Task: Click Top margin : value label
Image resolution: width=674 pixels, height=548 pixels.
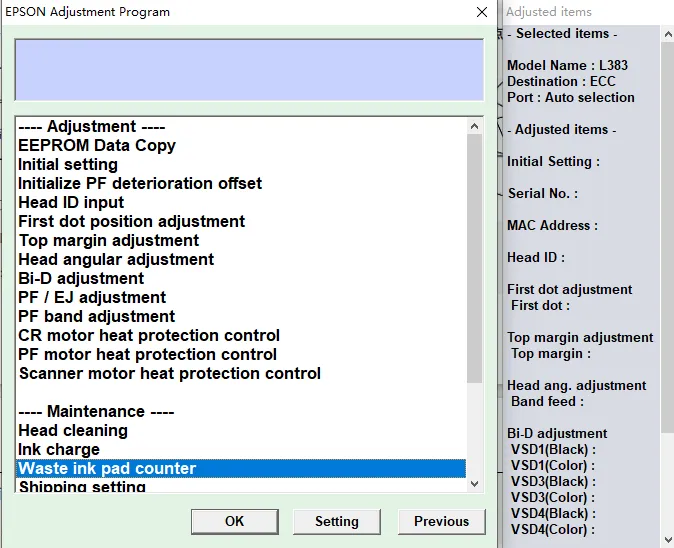Action: coord(551,354)
